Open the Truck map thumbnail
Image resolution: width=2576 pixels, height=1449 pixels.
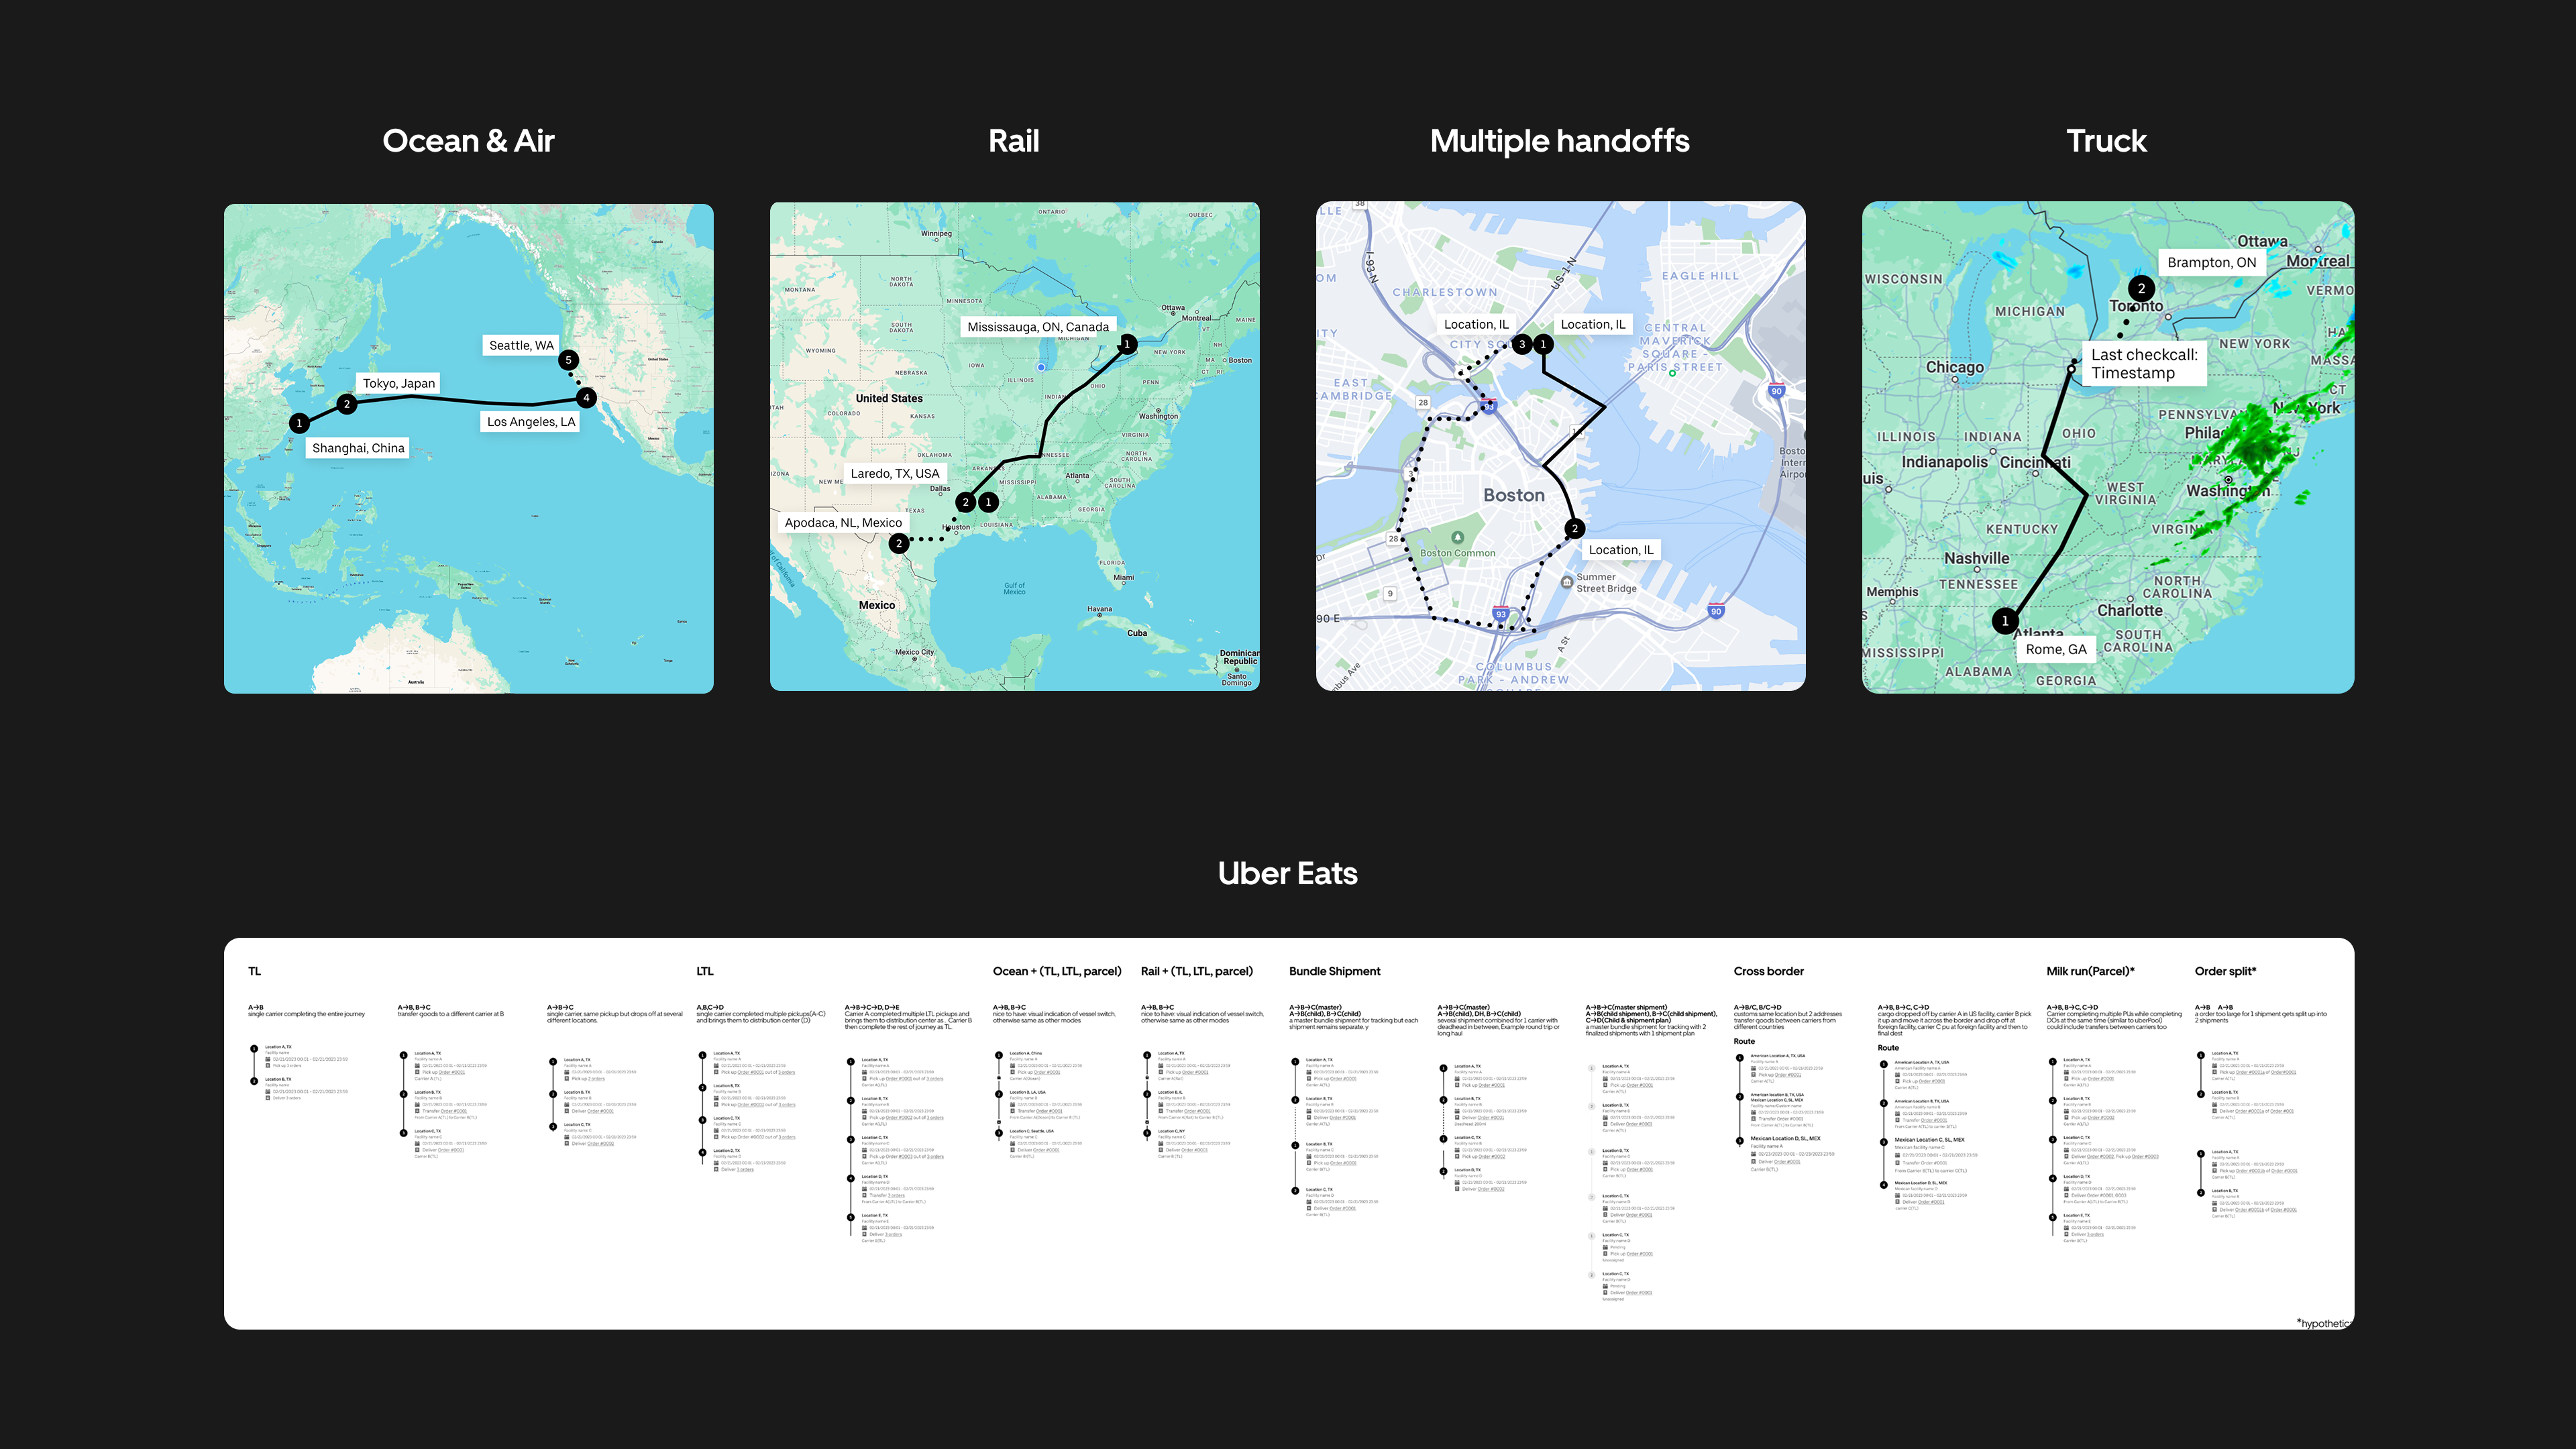click(x=2108, y=447)
